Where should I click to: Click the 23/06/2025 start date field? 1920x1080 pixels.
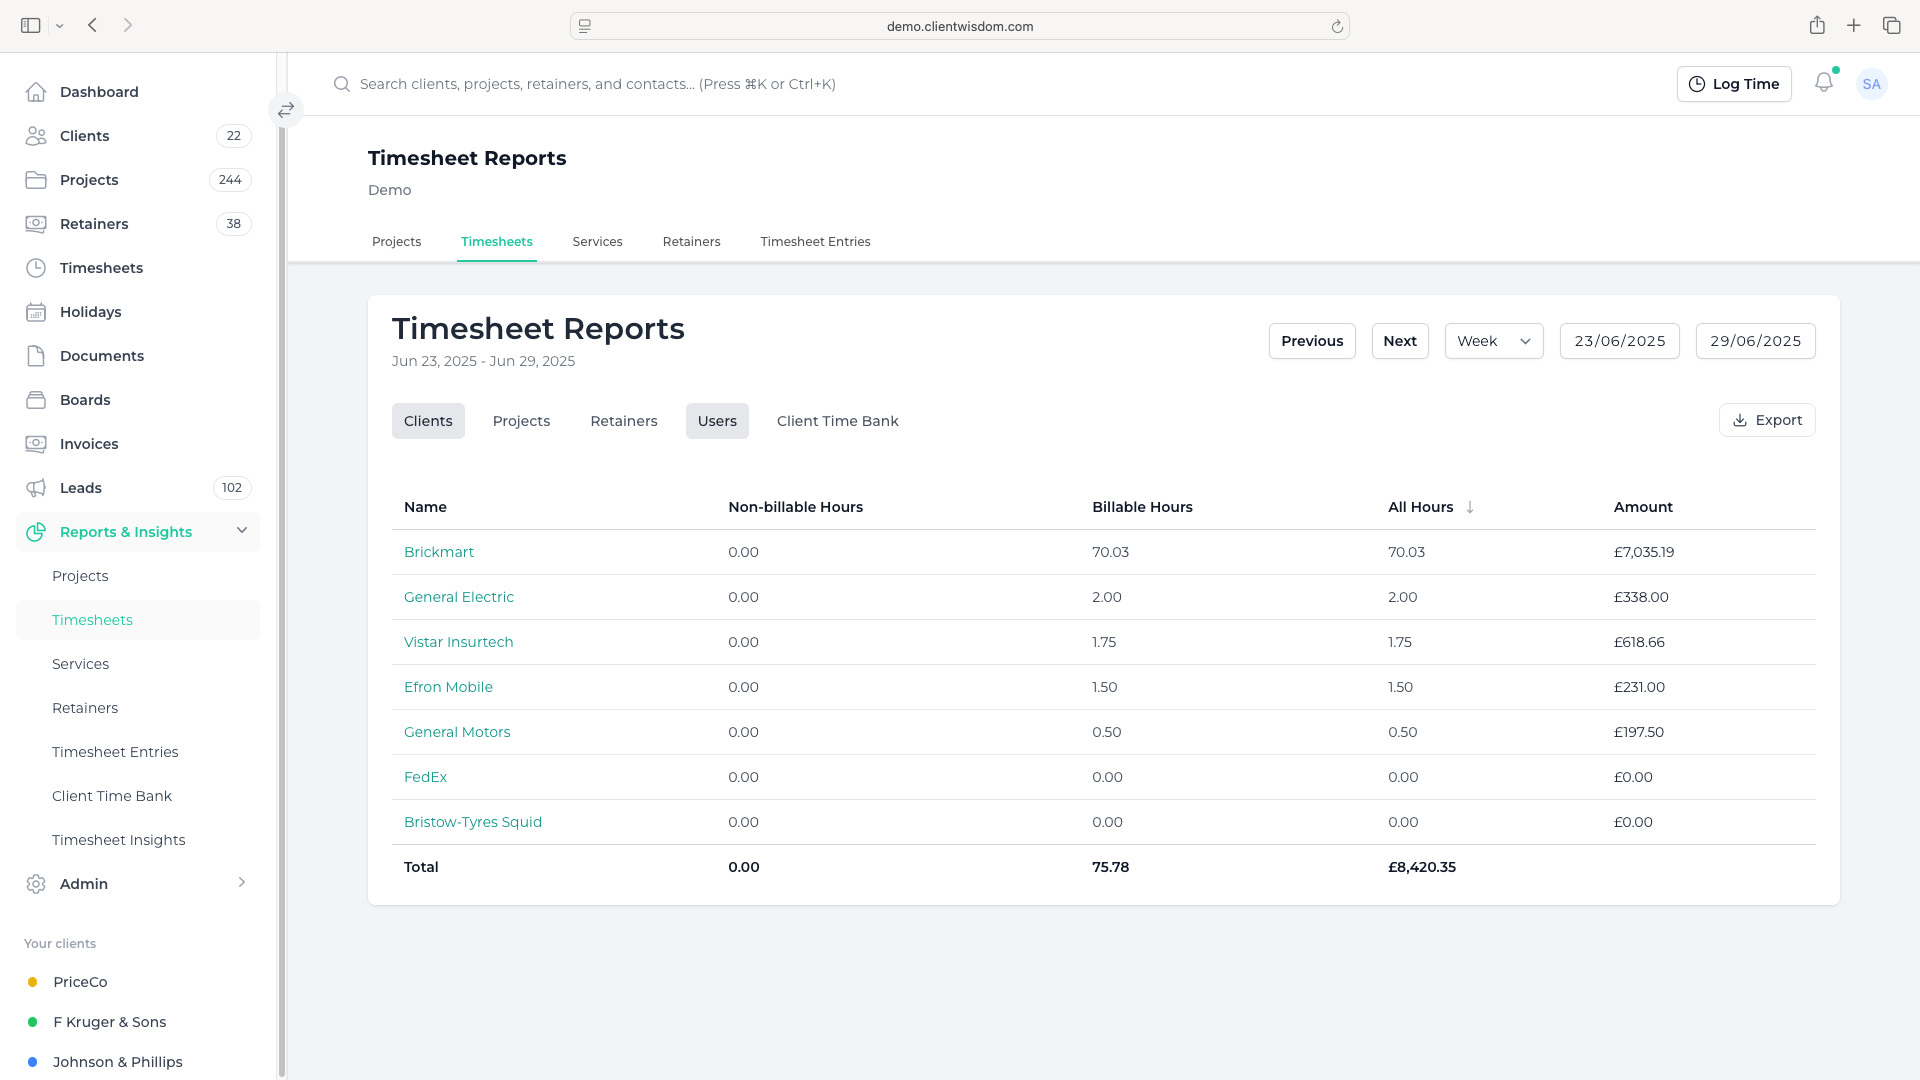1620,341
